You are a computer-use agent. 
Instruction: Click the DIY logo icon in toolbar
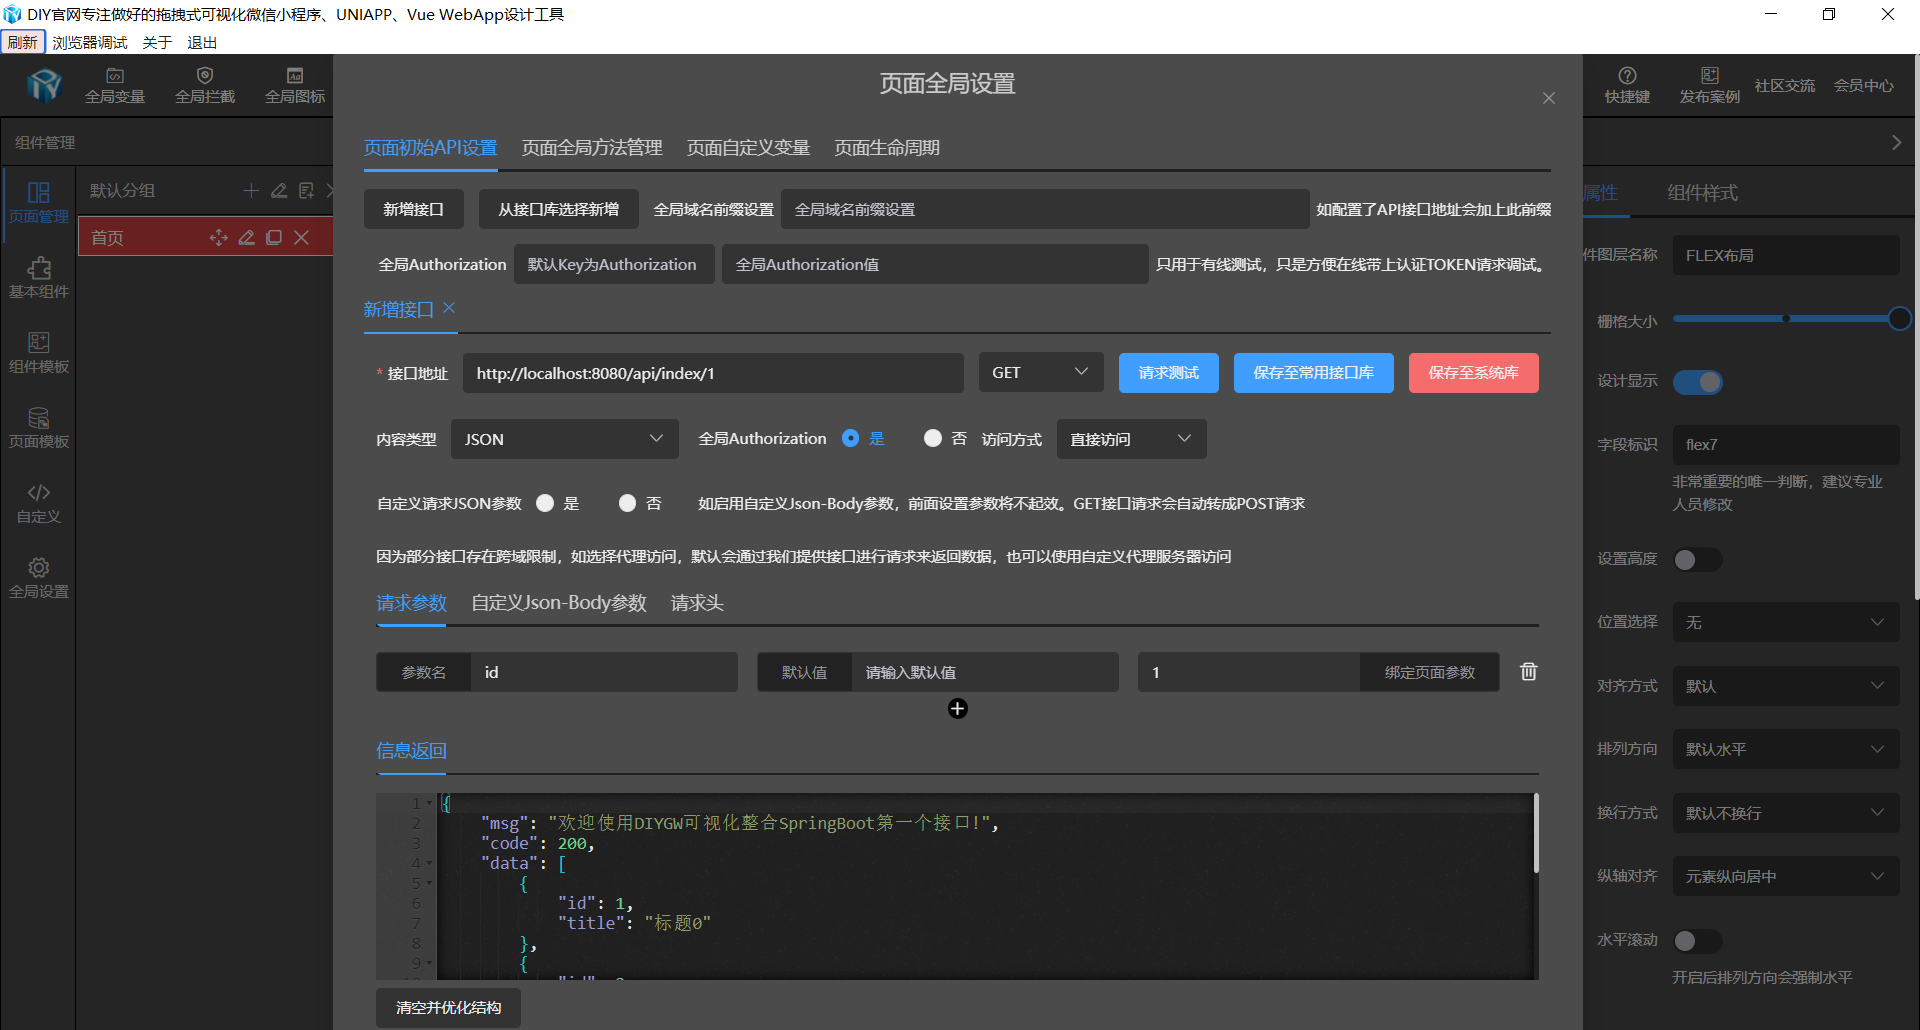pyautogui.click(x=45, y=85)
